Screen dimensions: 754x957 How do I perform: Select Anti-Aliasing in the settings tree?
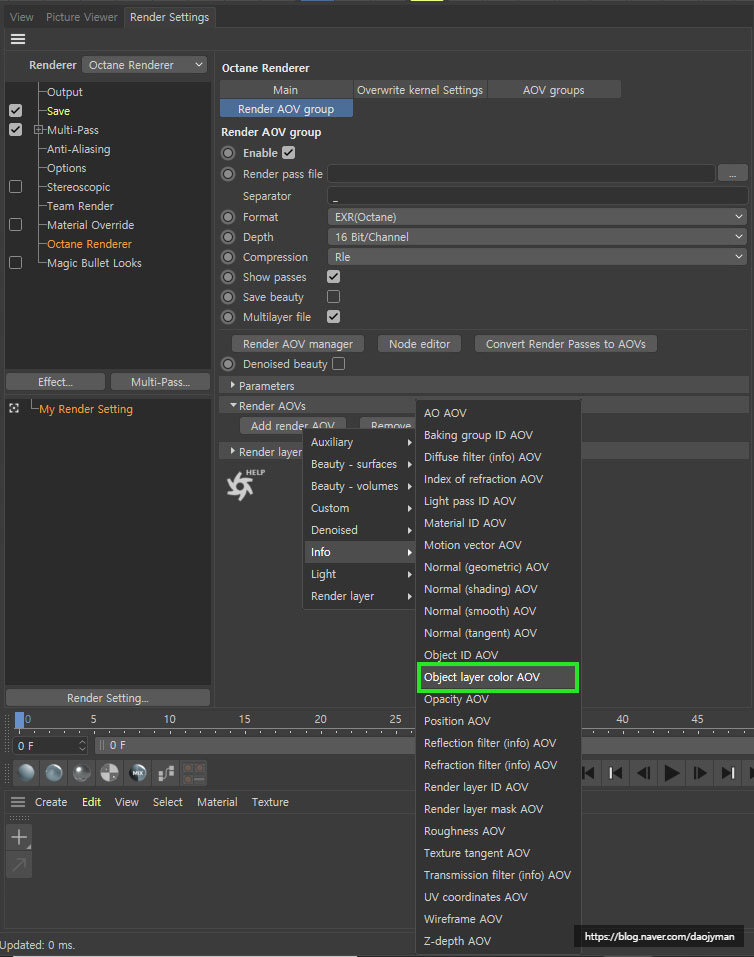pos(79,149)
